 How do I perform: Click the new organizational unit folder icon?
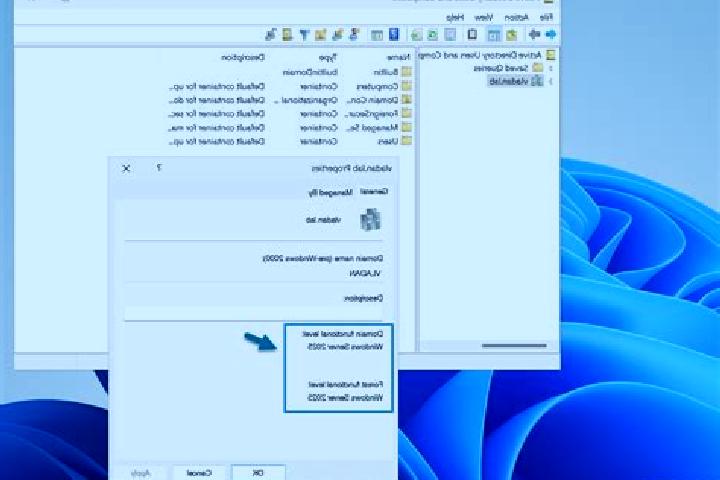point(320,34)
